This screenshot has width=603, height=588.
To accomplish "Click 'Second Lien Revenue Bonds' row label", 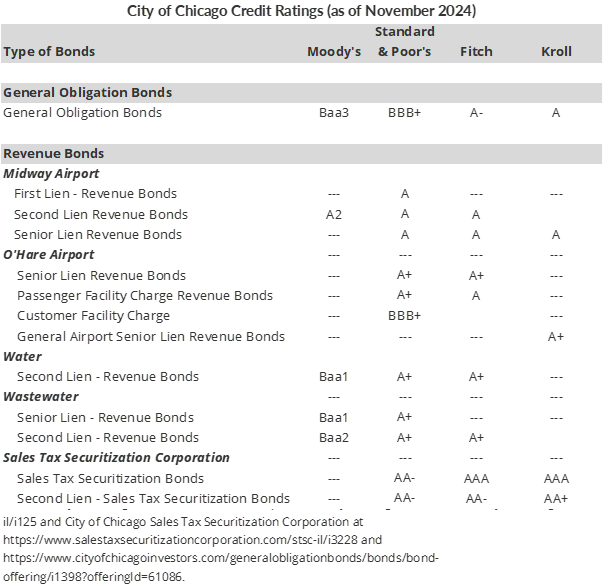I will 101,214.
